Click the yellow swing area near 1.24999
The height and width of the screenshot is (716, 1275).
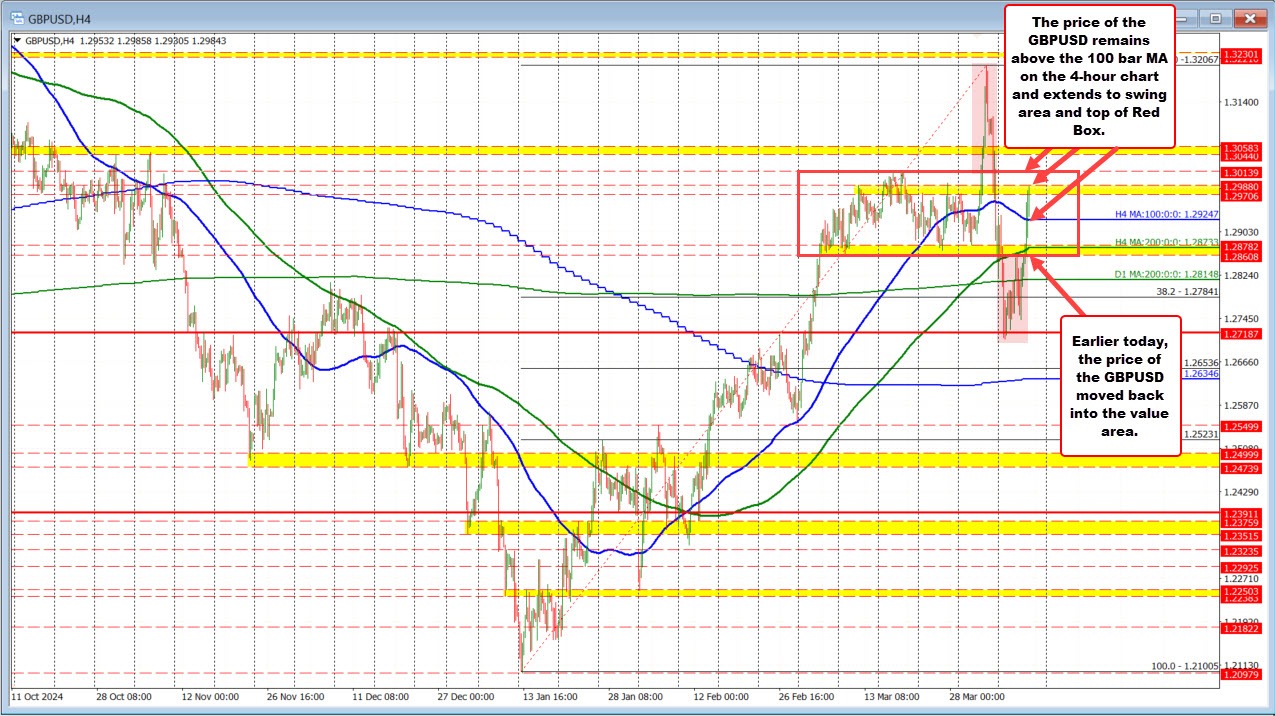pyautogui.click(x=400, y=460)
